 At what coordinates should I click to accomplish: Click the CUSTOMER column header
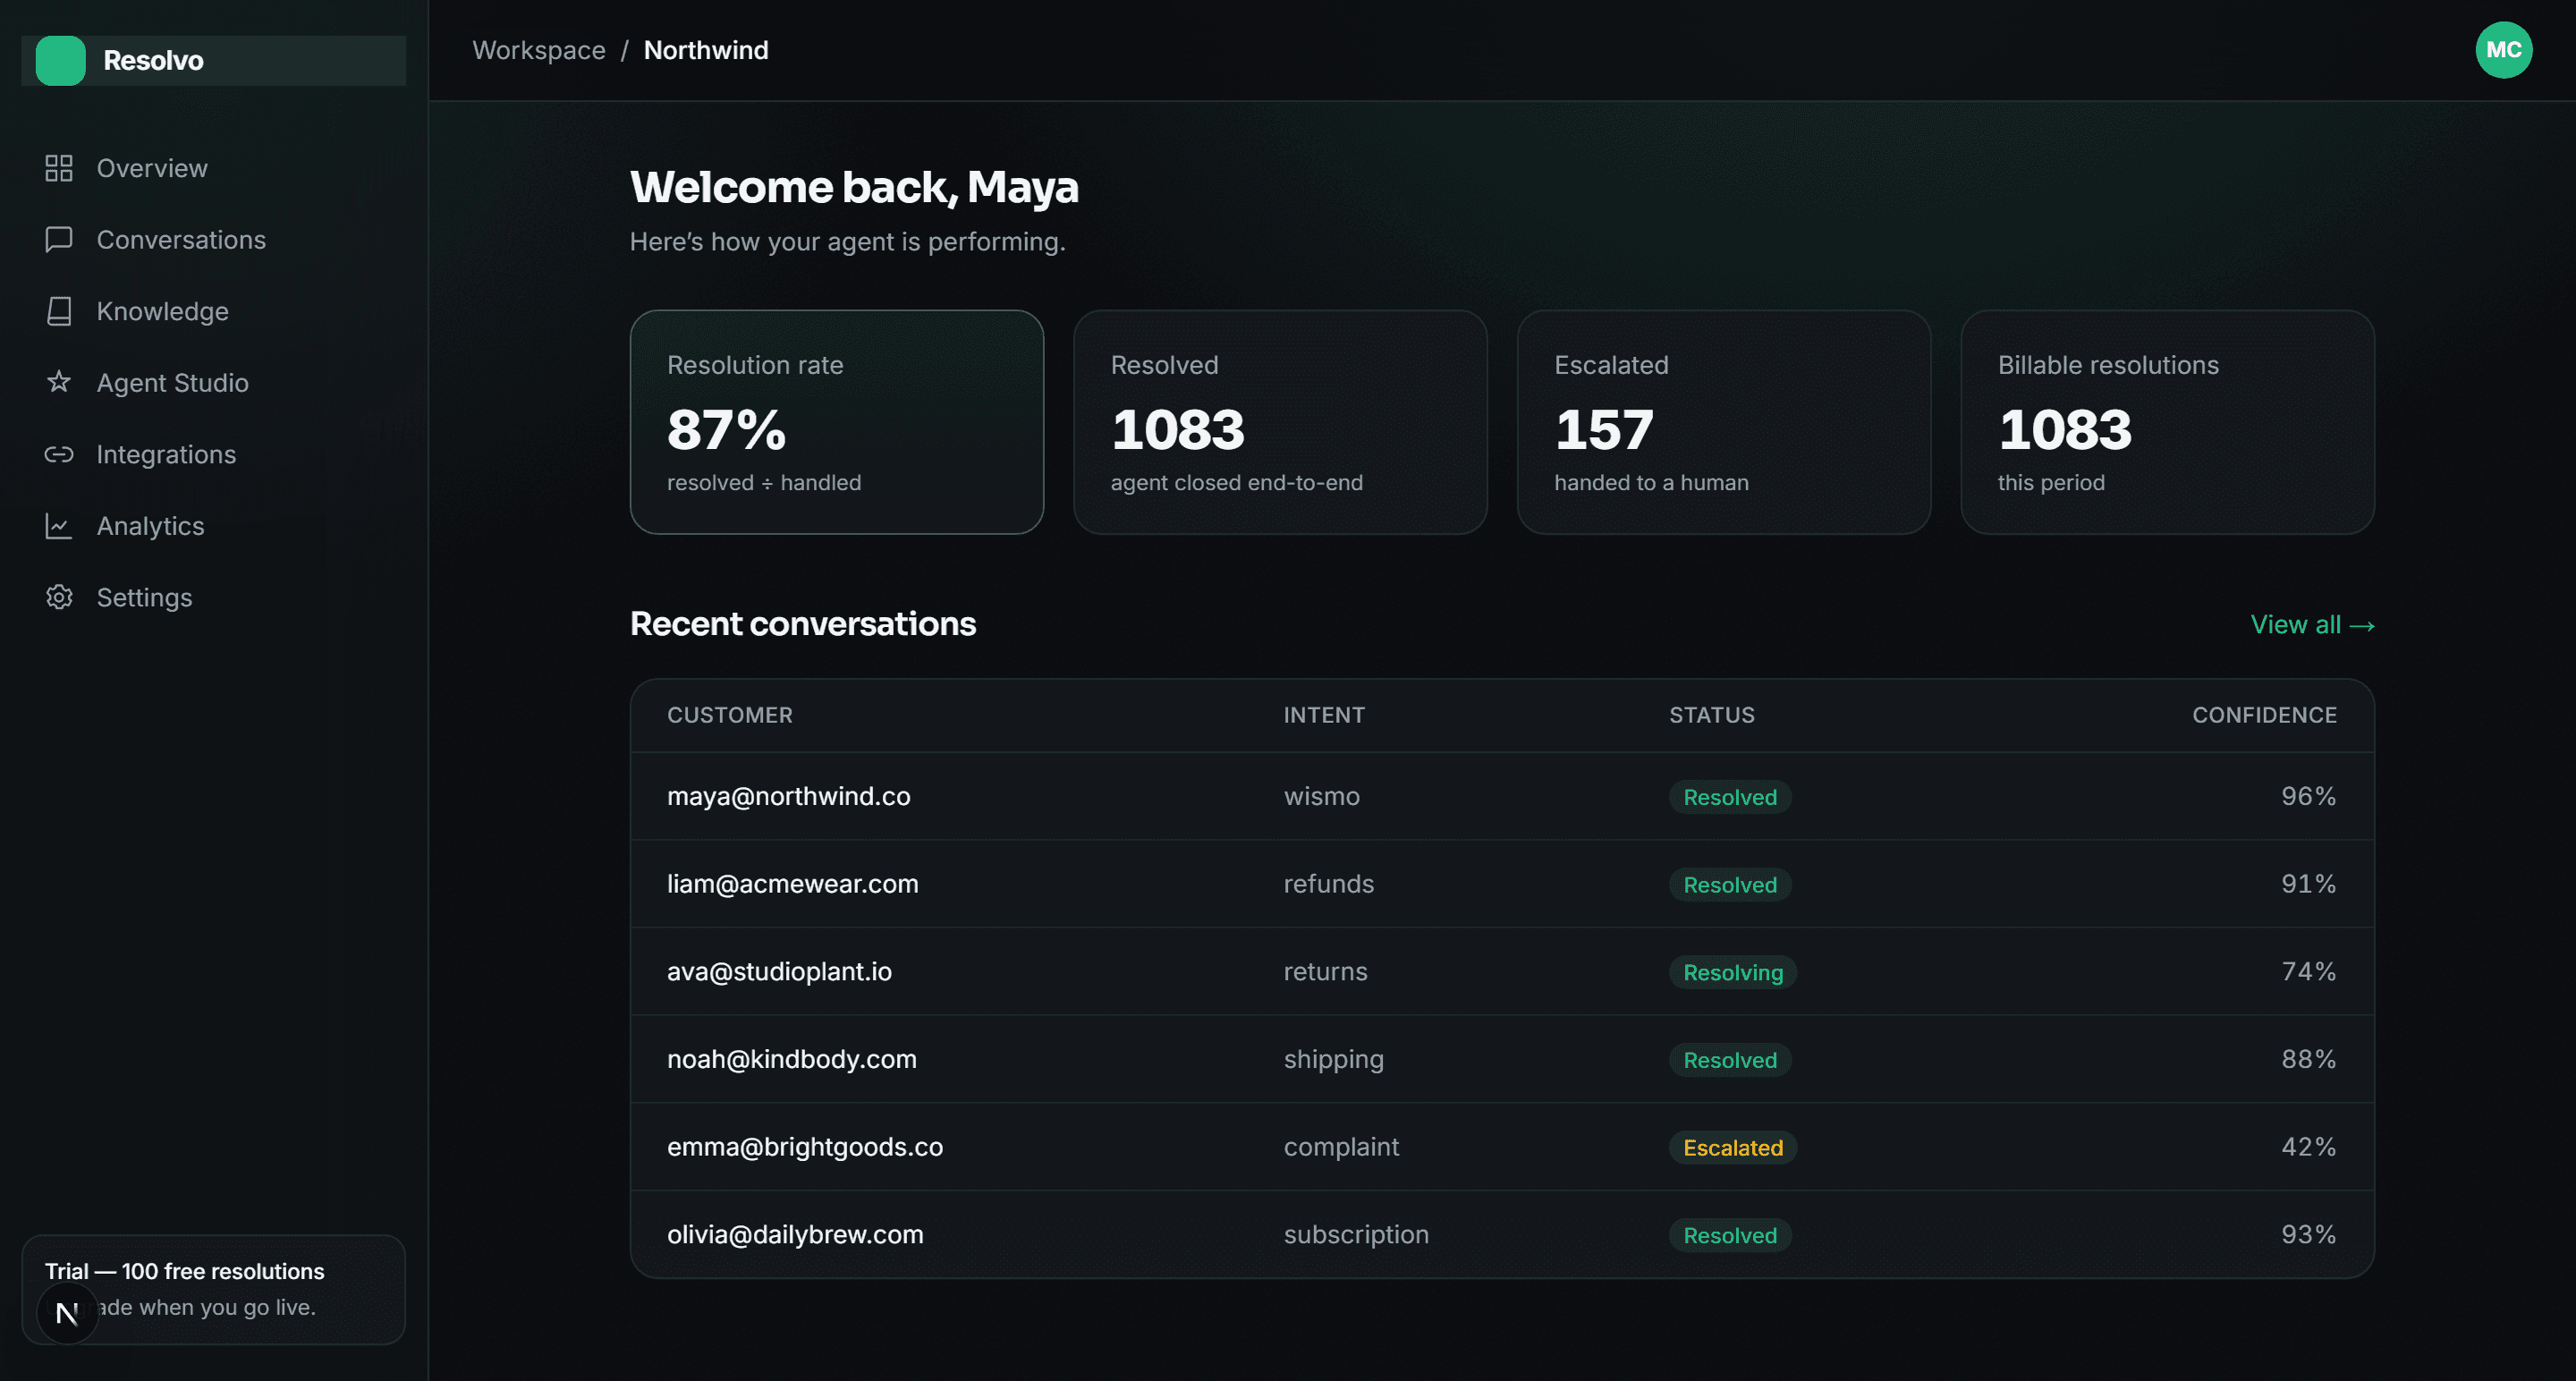(729, 715)
